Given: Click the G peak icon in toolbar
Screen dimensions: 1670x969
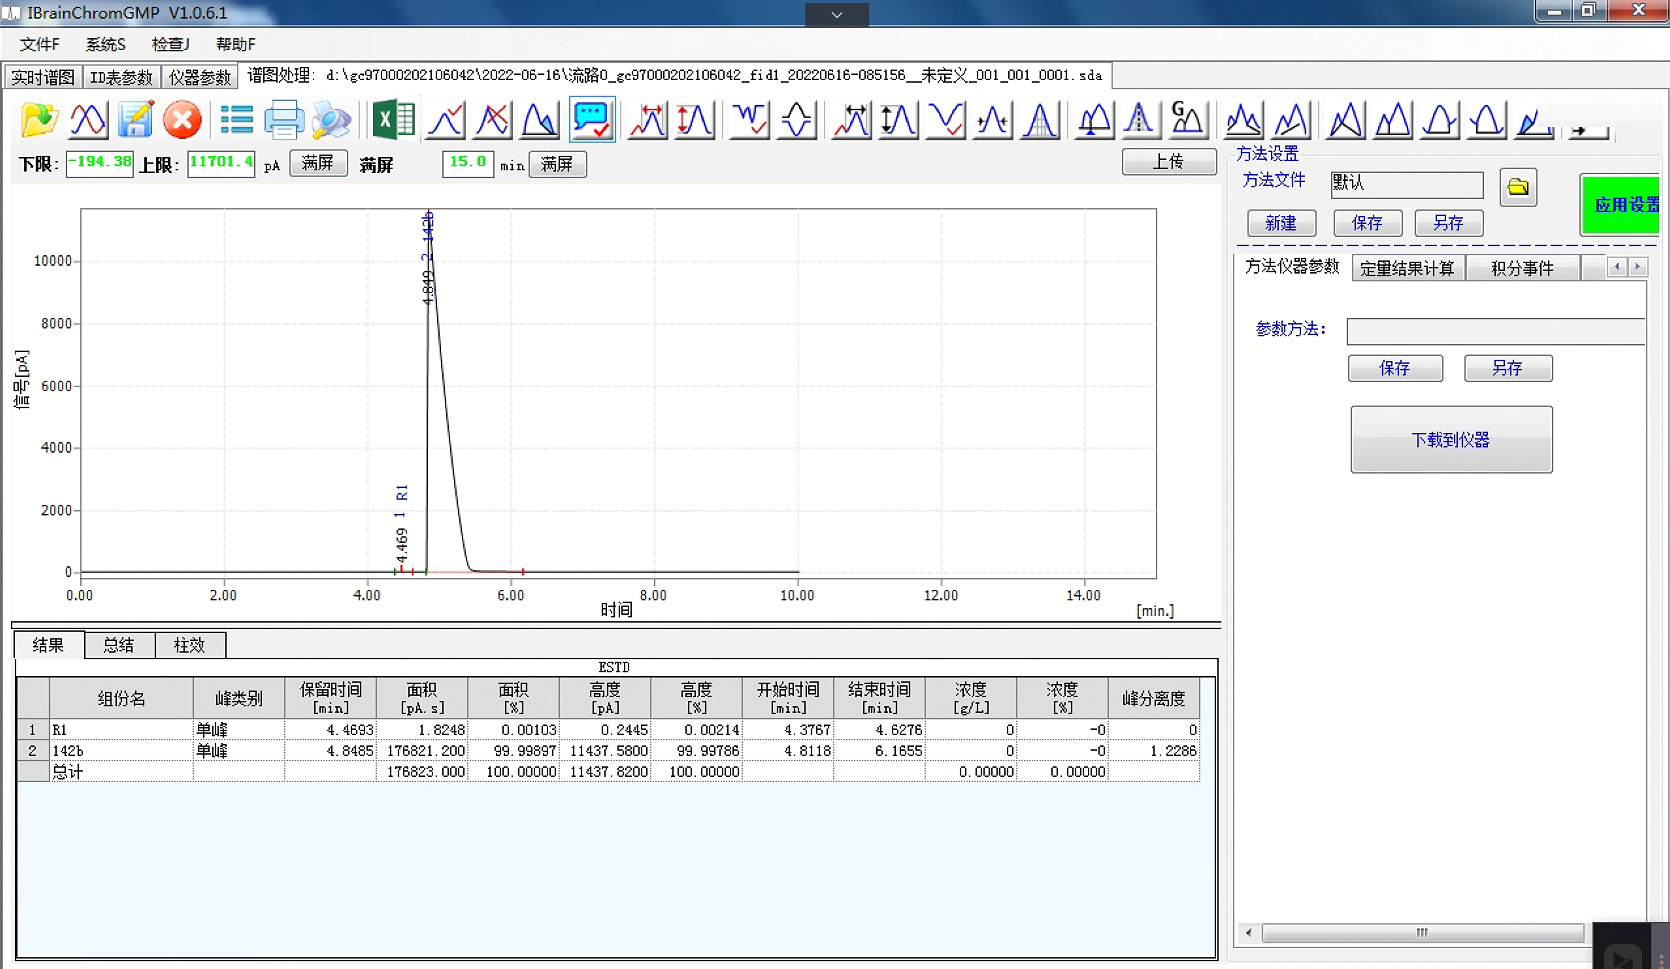Looking at the screenshot, I should tap(1186, 119).
